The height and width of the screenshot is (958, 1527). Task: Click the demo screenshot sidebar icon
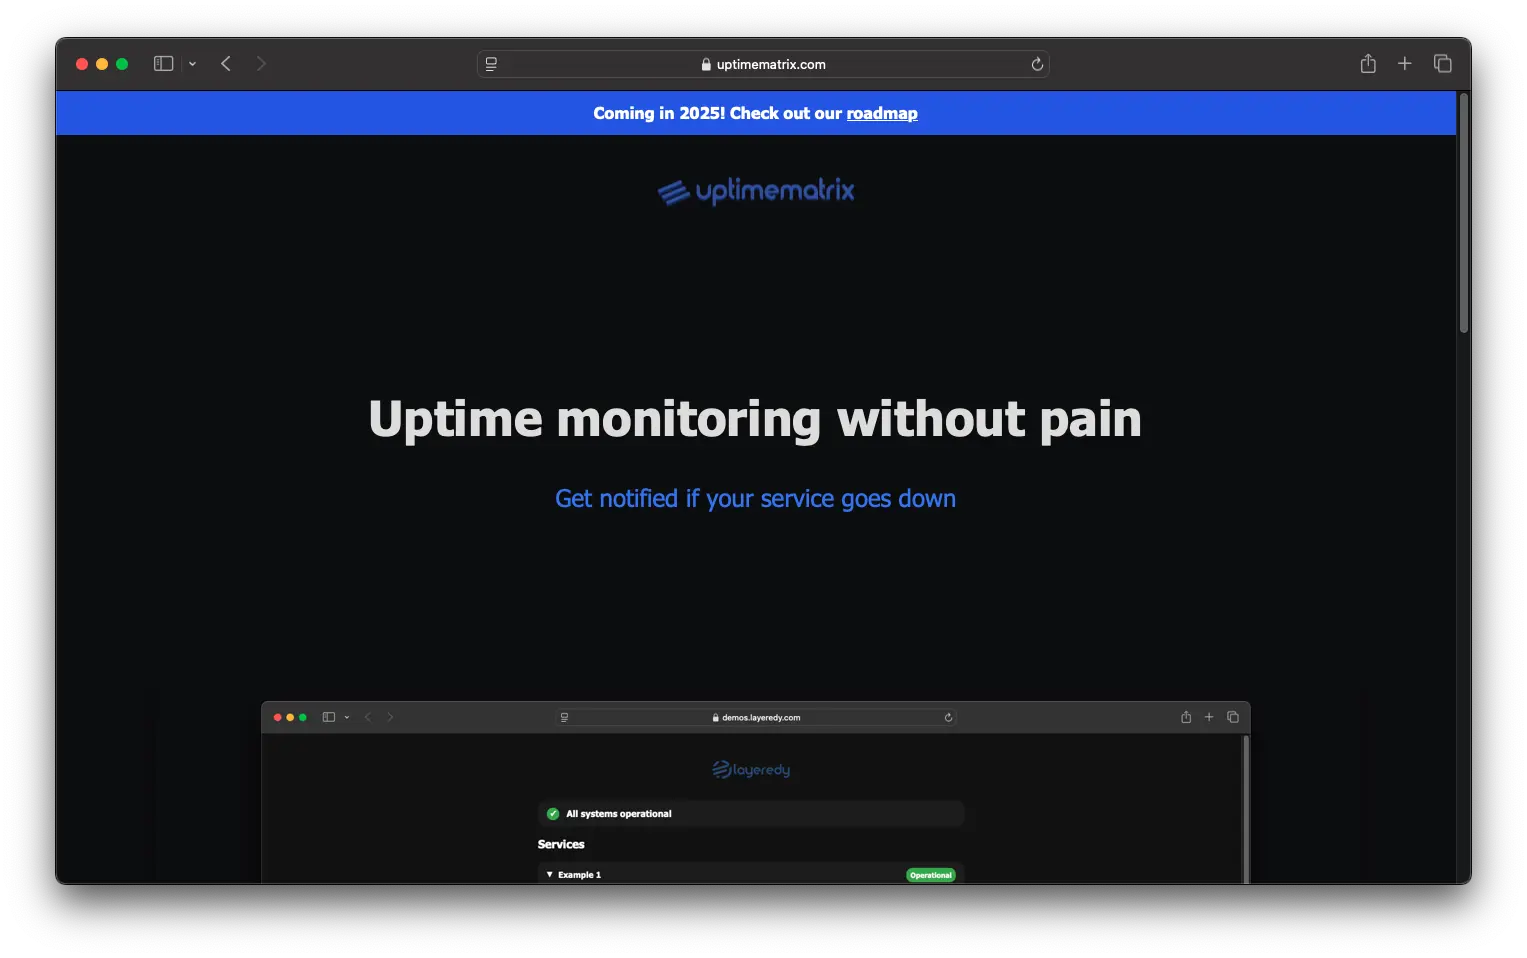(328, 717)
